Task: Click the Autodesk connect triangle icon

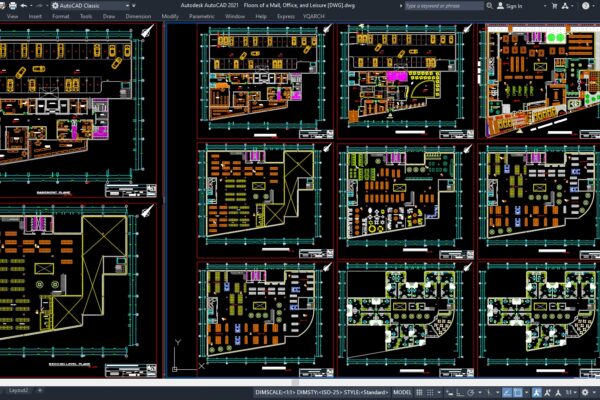Action: (x=565, y=6)
